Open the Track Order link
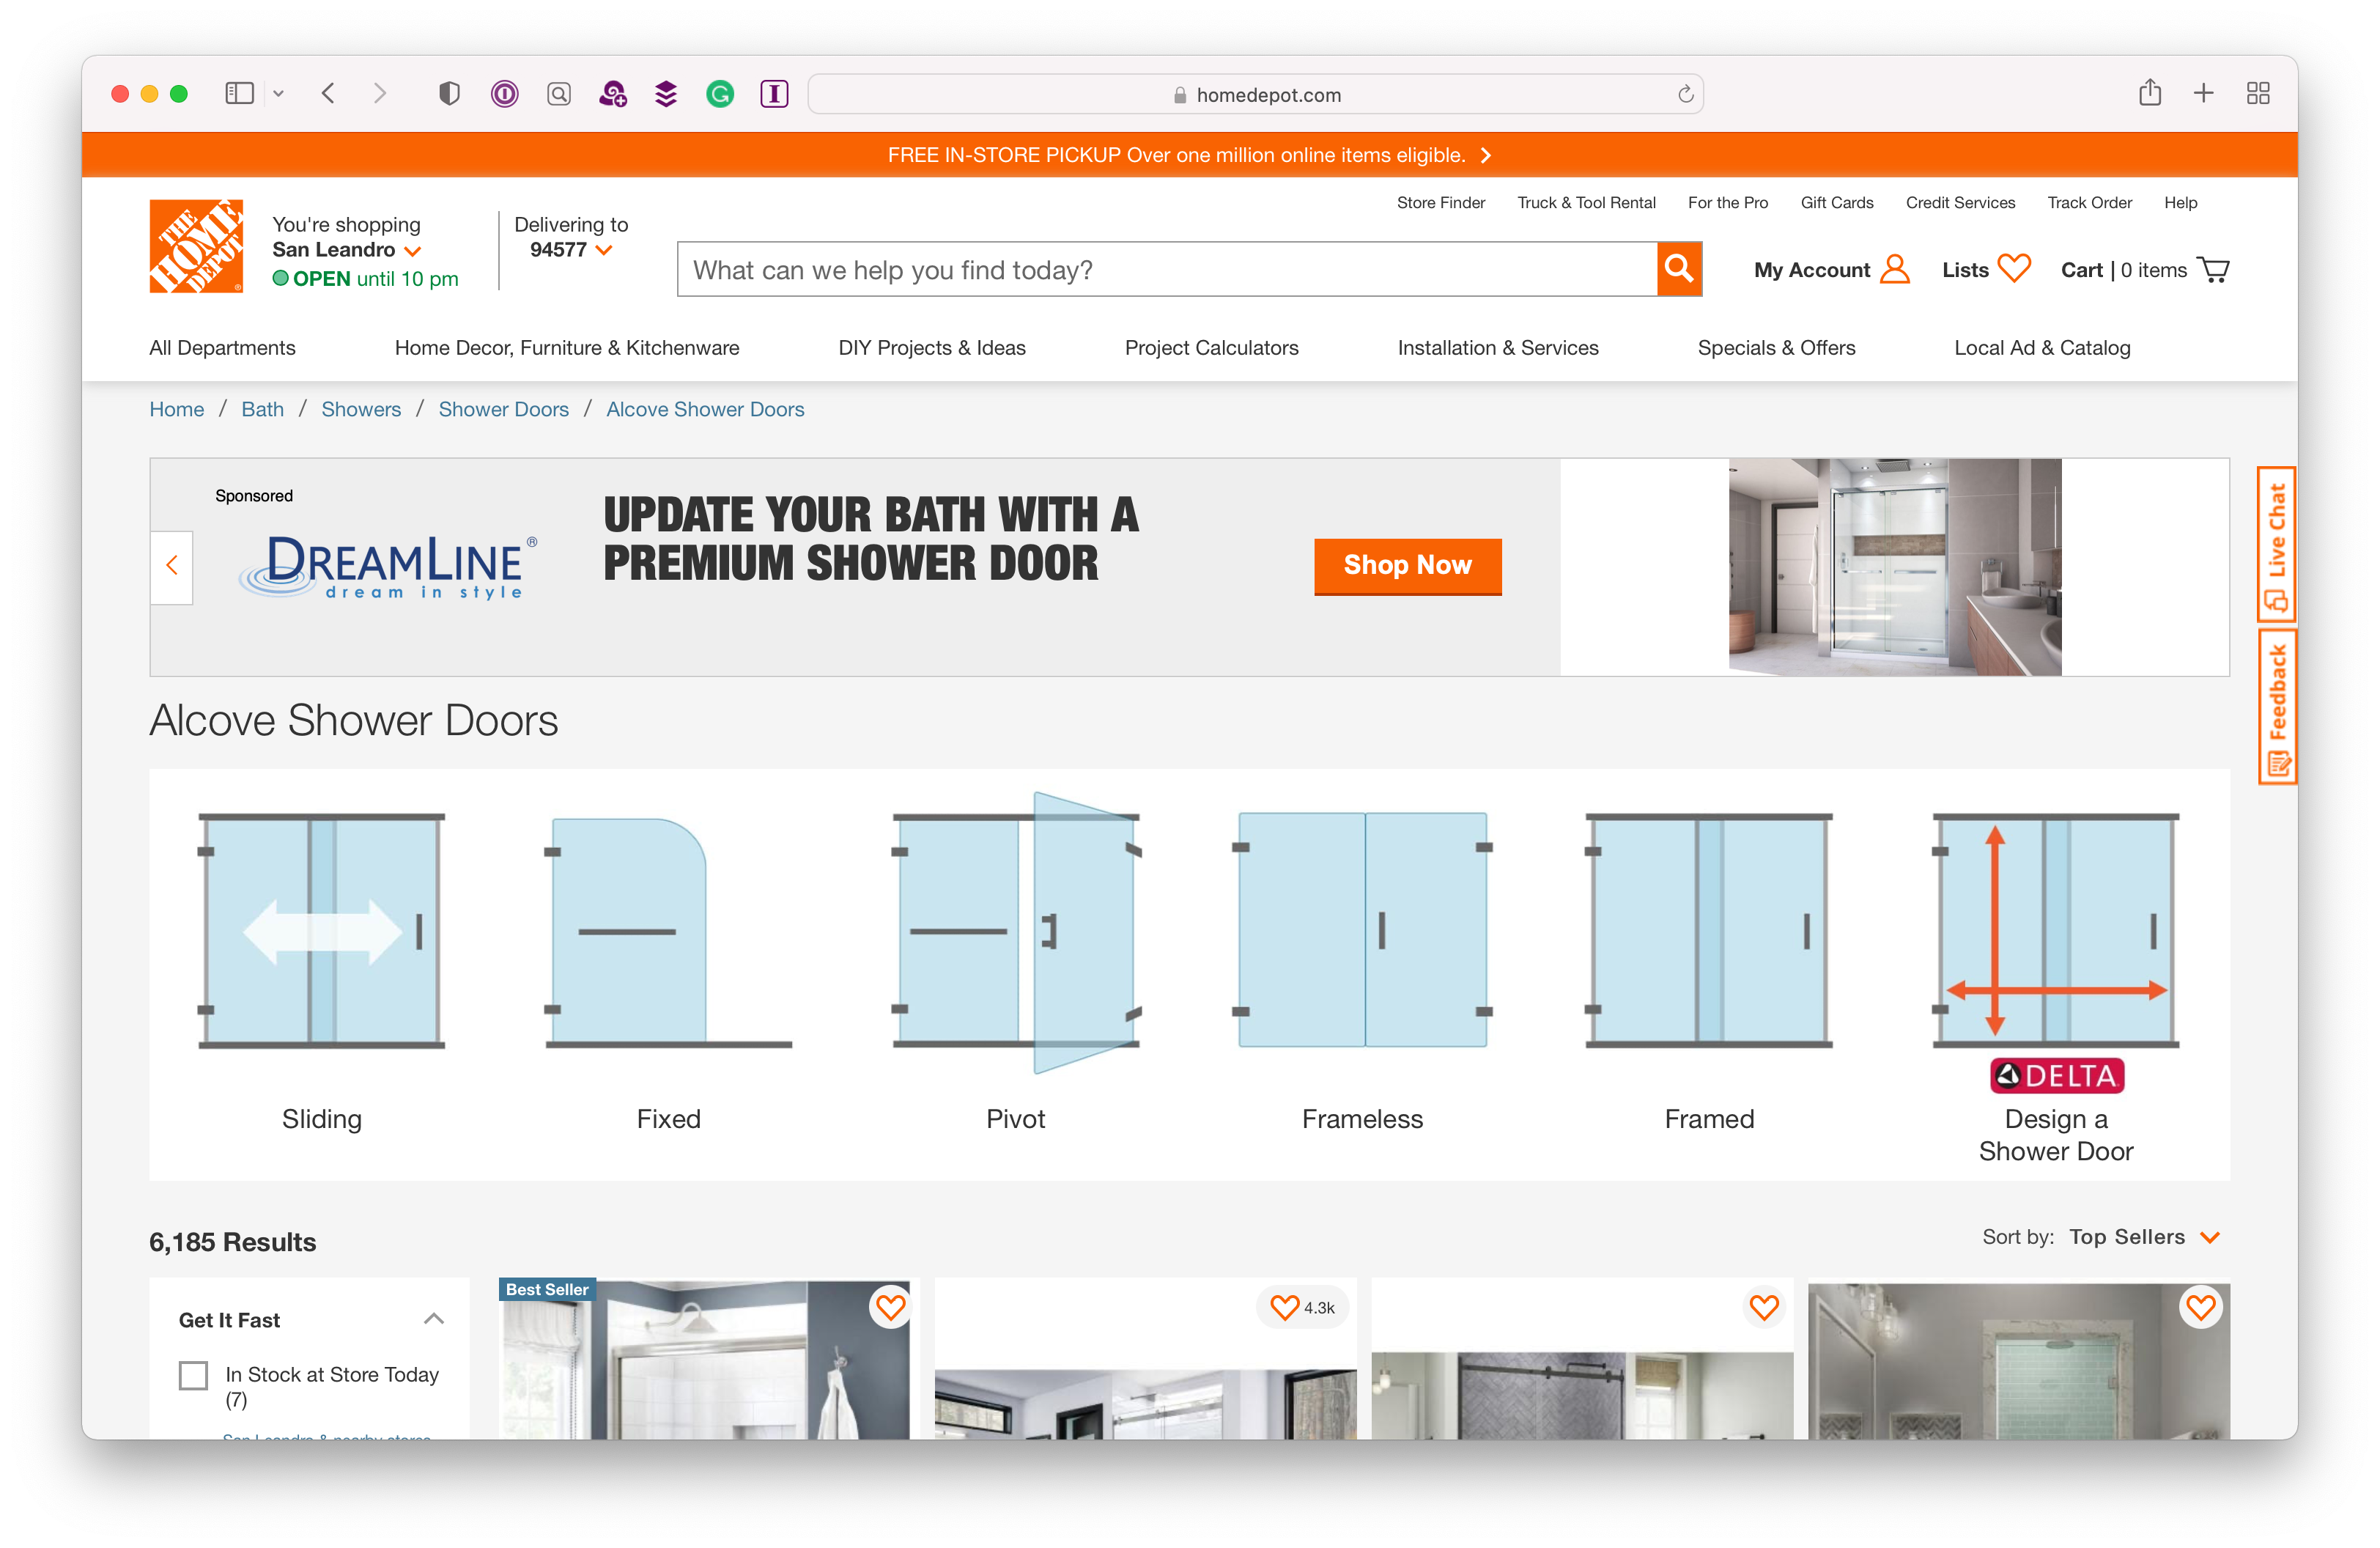The width and height of the screenshot is (2380, 1548). click(x=2089, y=203)
